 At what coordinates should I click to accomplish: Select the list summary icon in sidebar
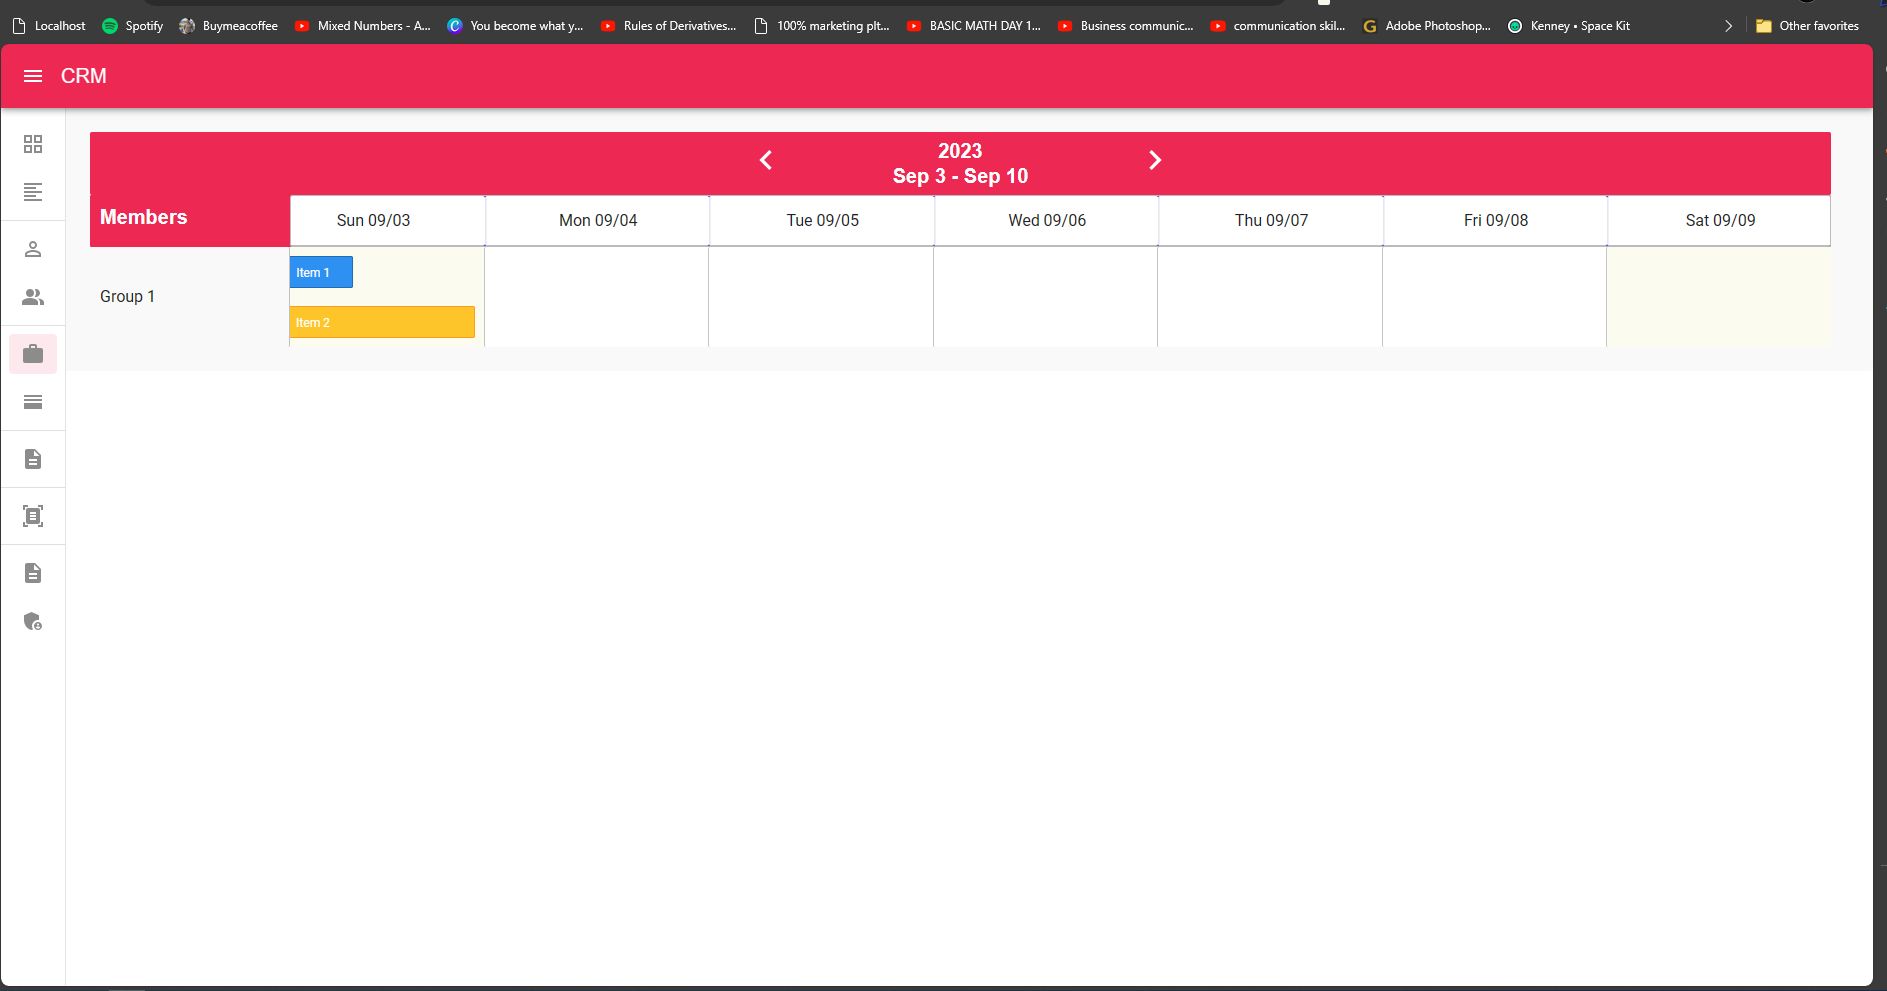pos(33,193)
